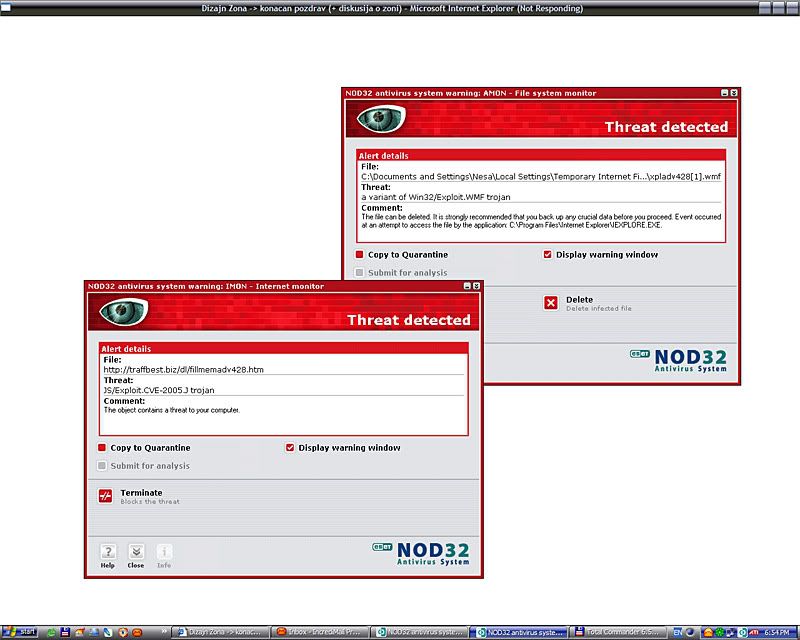Expand the quick-launch overflow chevron
The image size is (800, 640).
[164, 631]
